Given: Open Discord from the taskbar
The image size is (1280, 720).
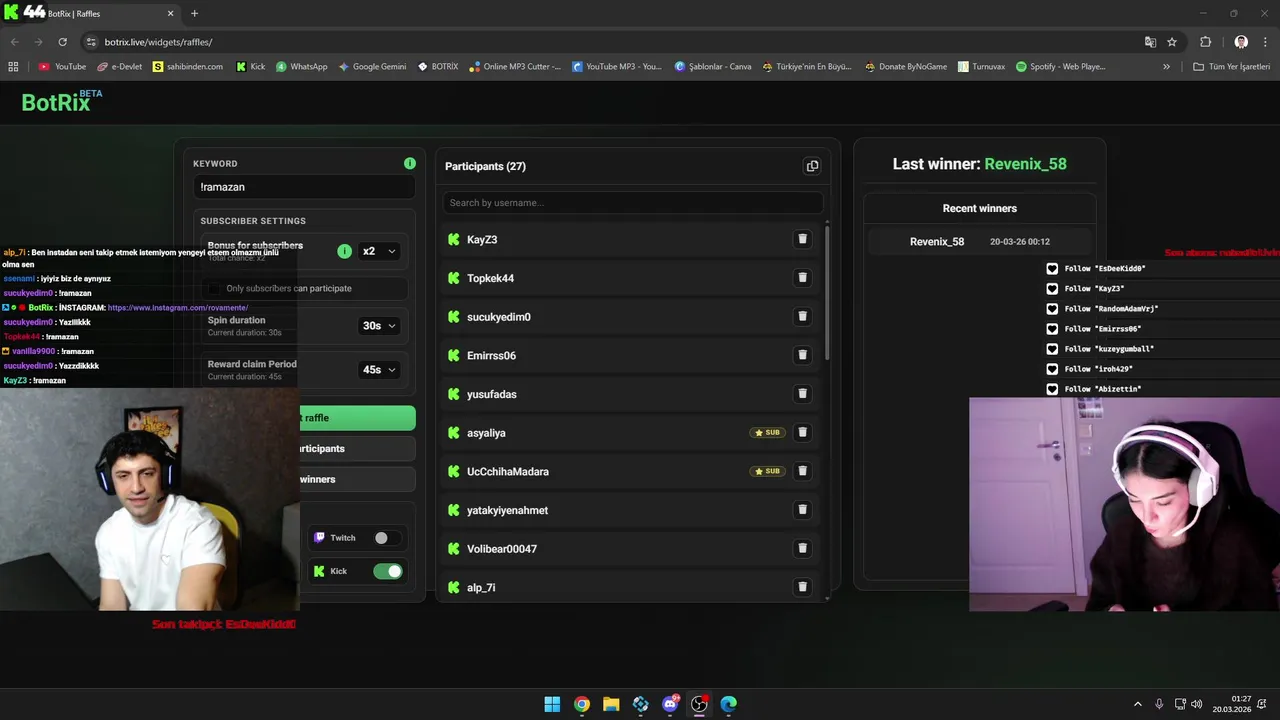Looking at the screenshot, I should tap(670, 704).
